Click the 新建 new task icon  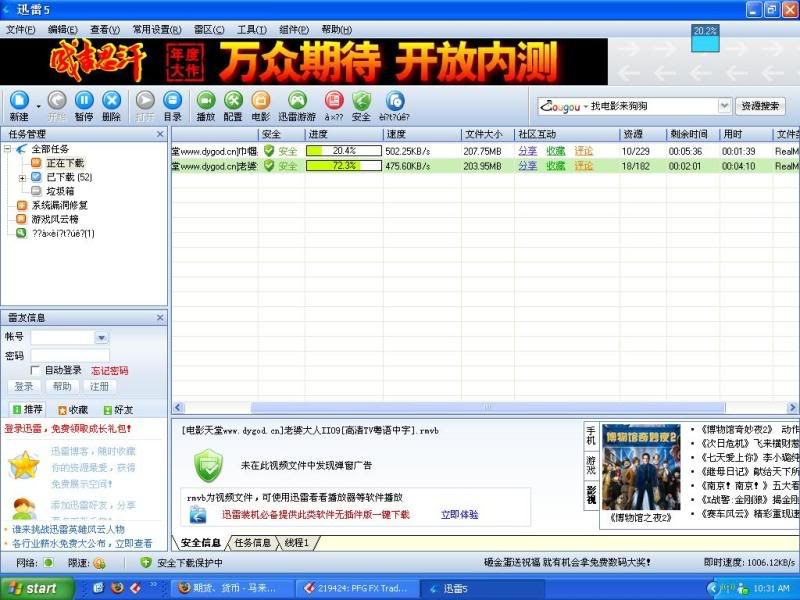(x=19, y=100)
